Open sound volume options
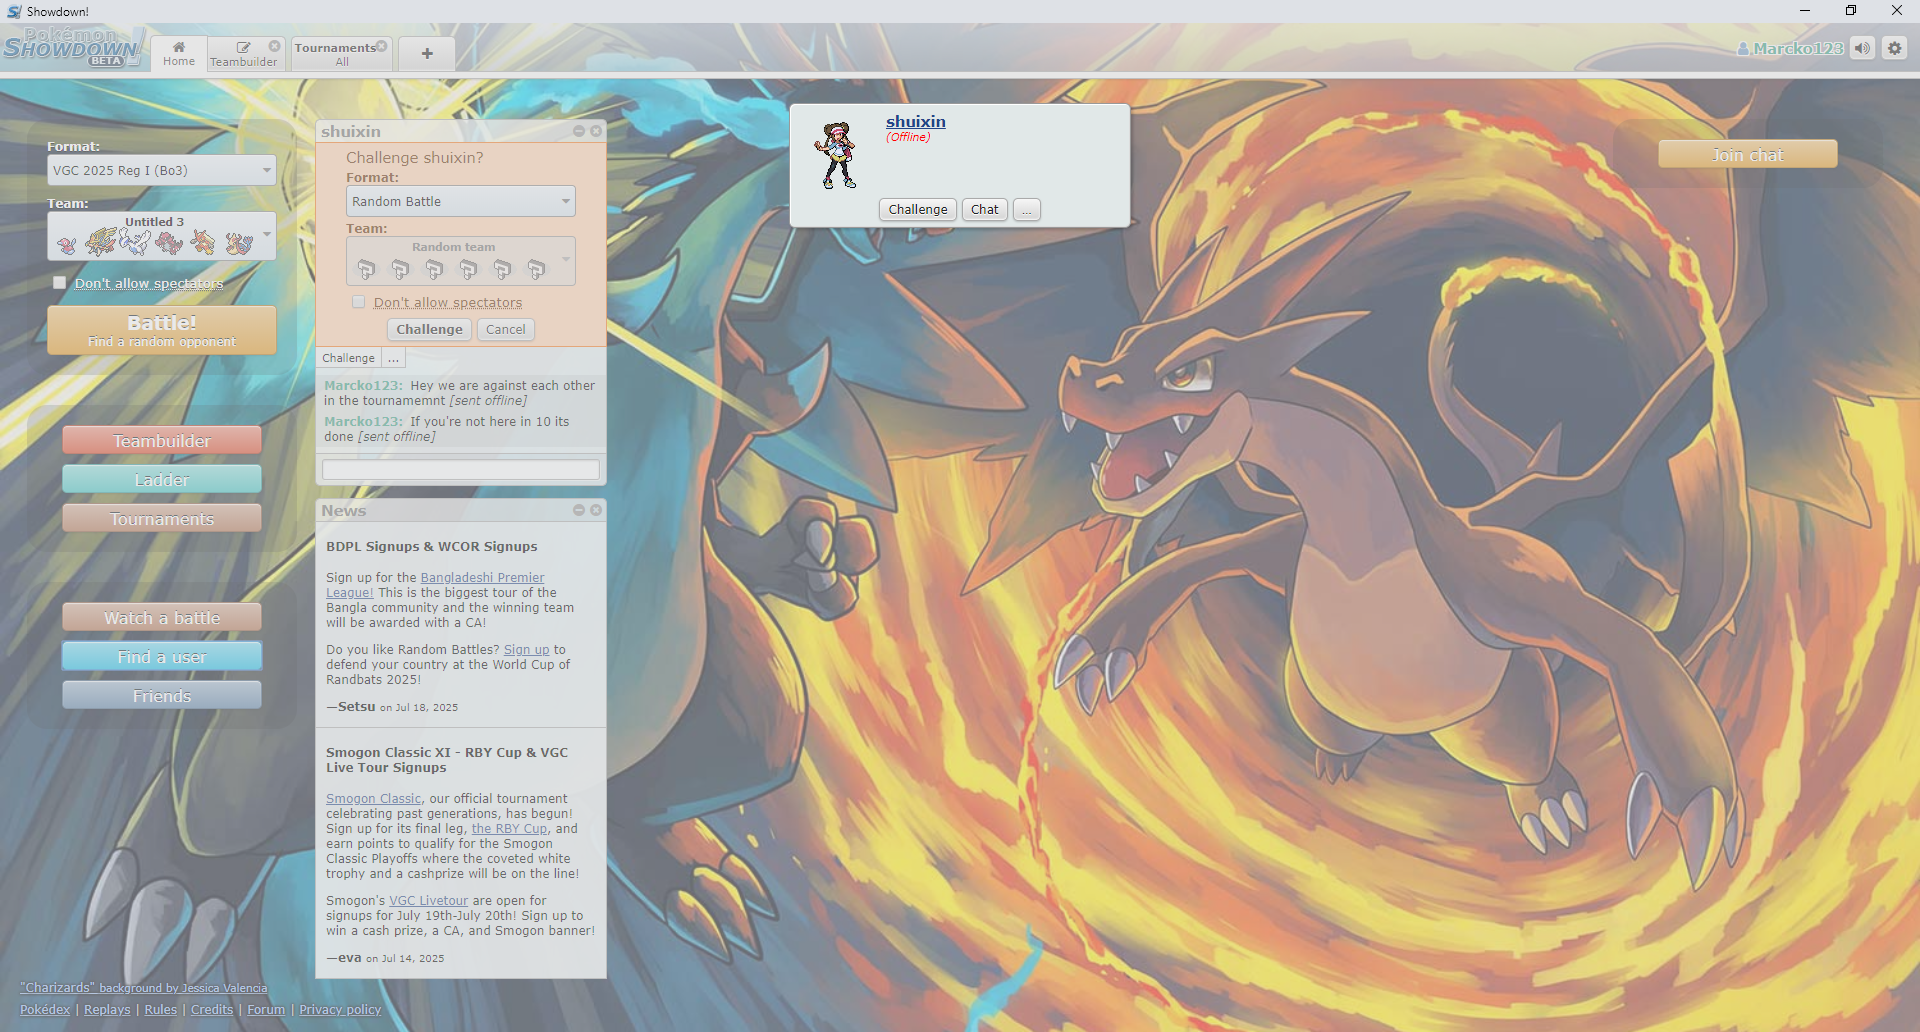 (x=1862, y=48)
